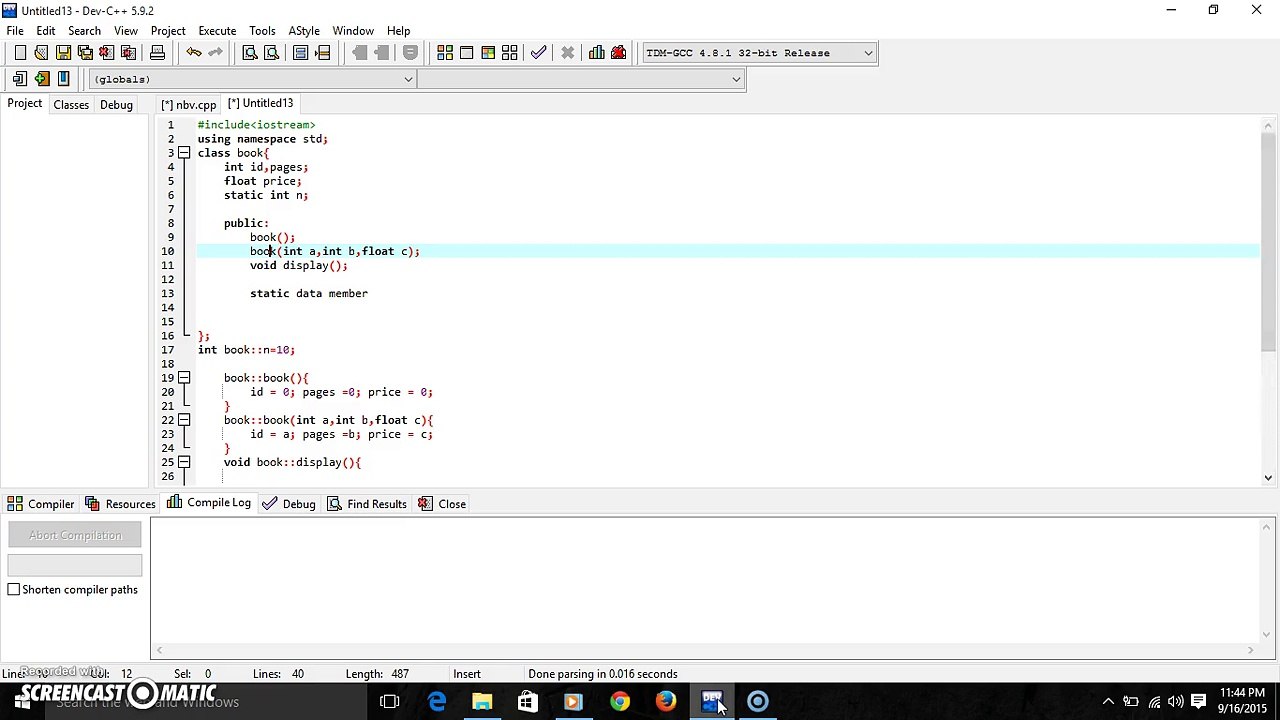Open Windows Store from the taskbar
The height and width of the screenshot is (720, 1280).
point(527,701)
